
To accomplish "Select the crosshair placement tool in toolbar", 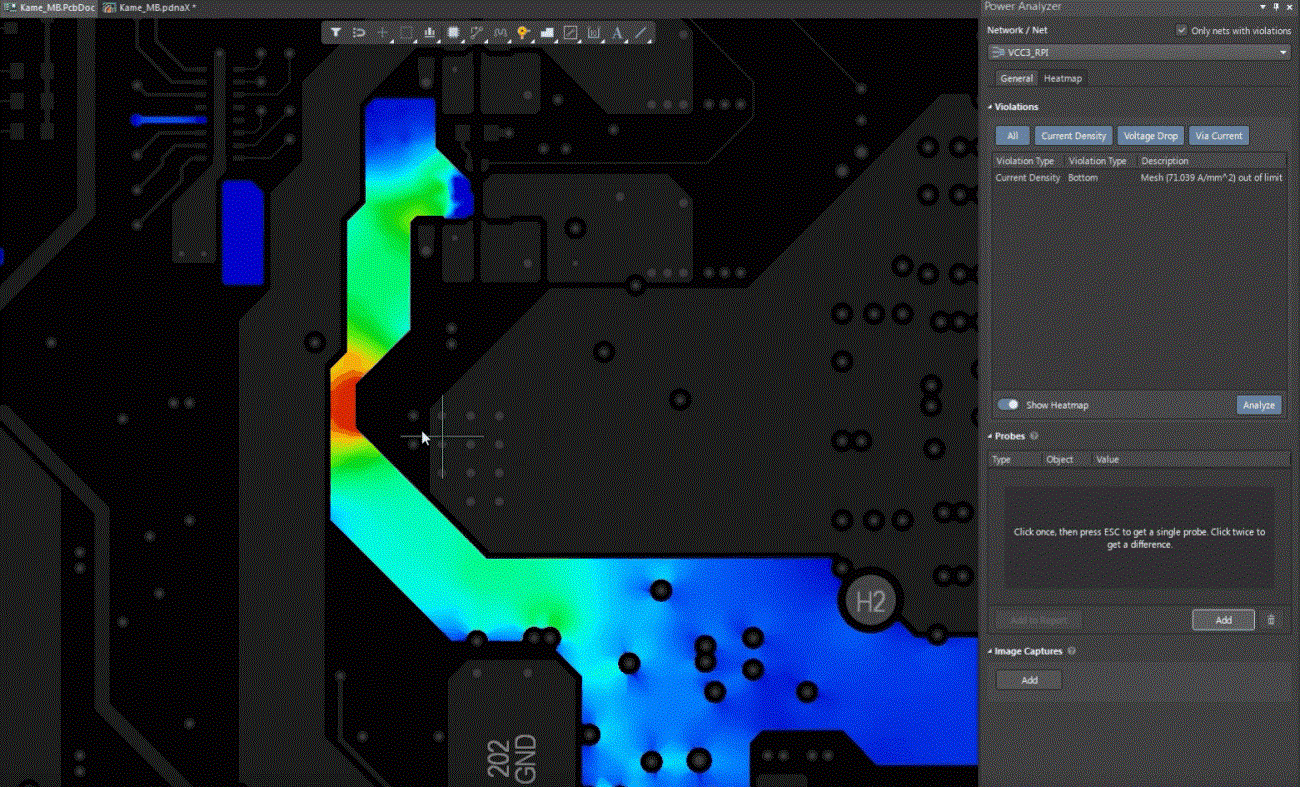I will coord(382,32).
